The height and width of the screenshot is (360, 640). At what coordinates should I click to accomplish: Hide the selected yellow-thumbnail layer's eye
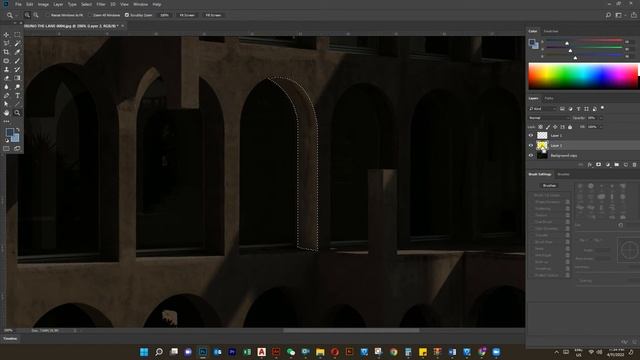531,145
